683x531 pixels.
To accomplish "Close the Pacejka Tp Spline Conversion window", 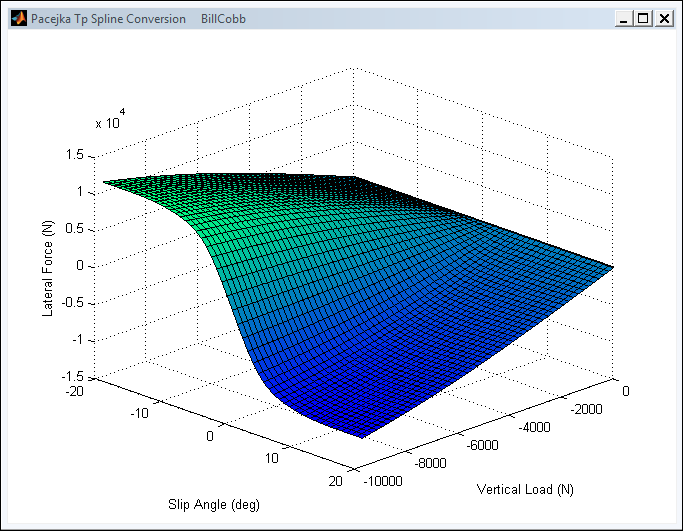I will pos(664,19).
